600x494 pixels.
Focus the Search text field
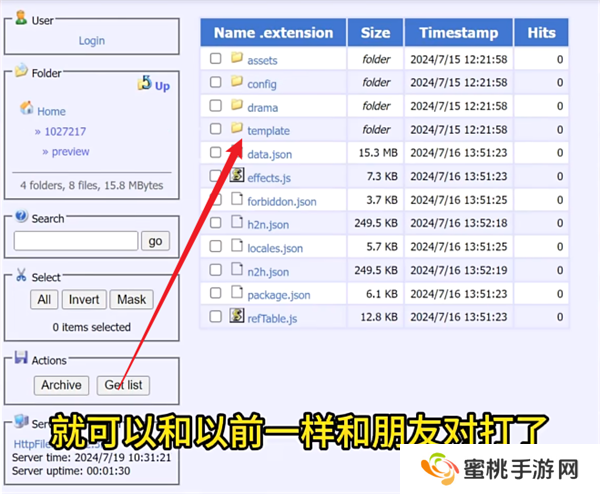(76, 241)
